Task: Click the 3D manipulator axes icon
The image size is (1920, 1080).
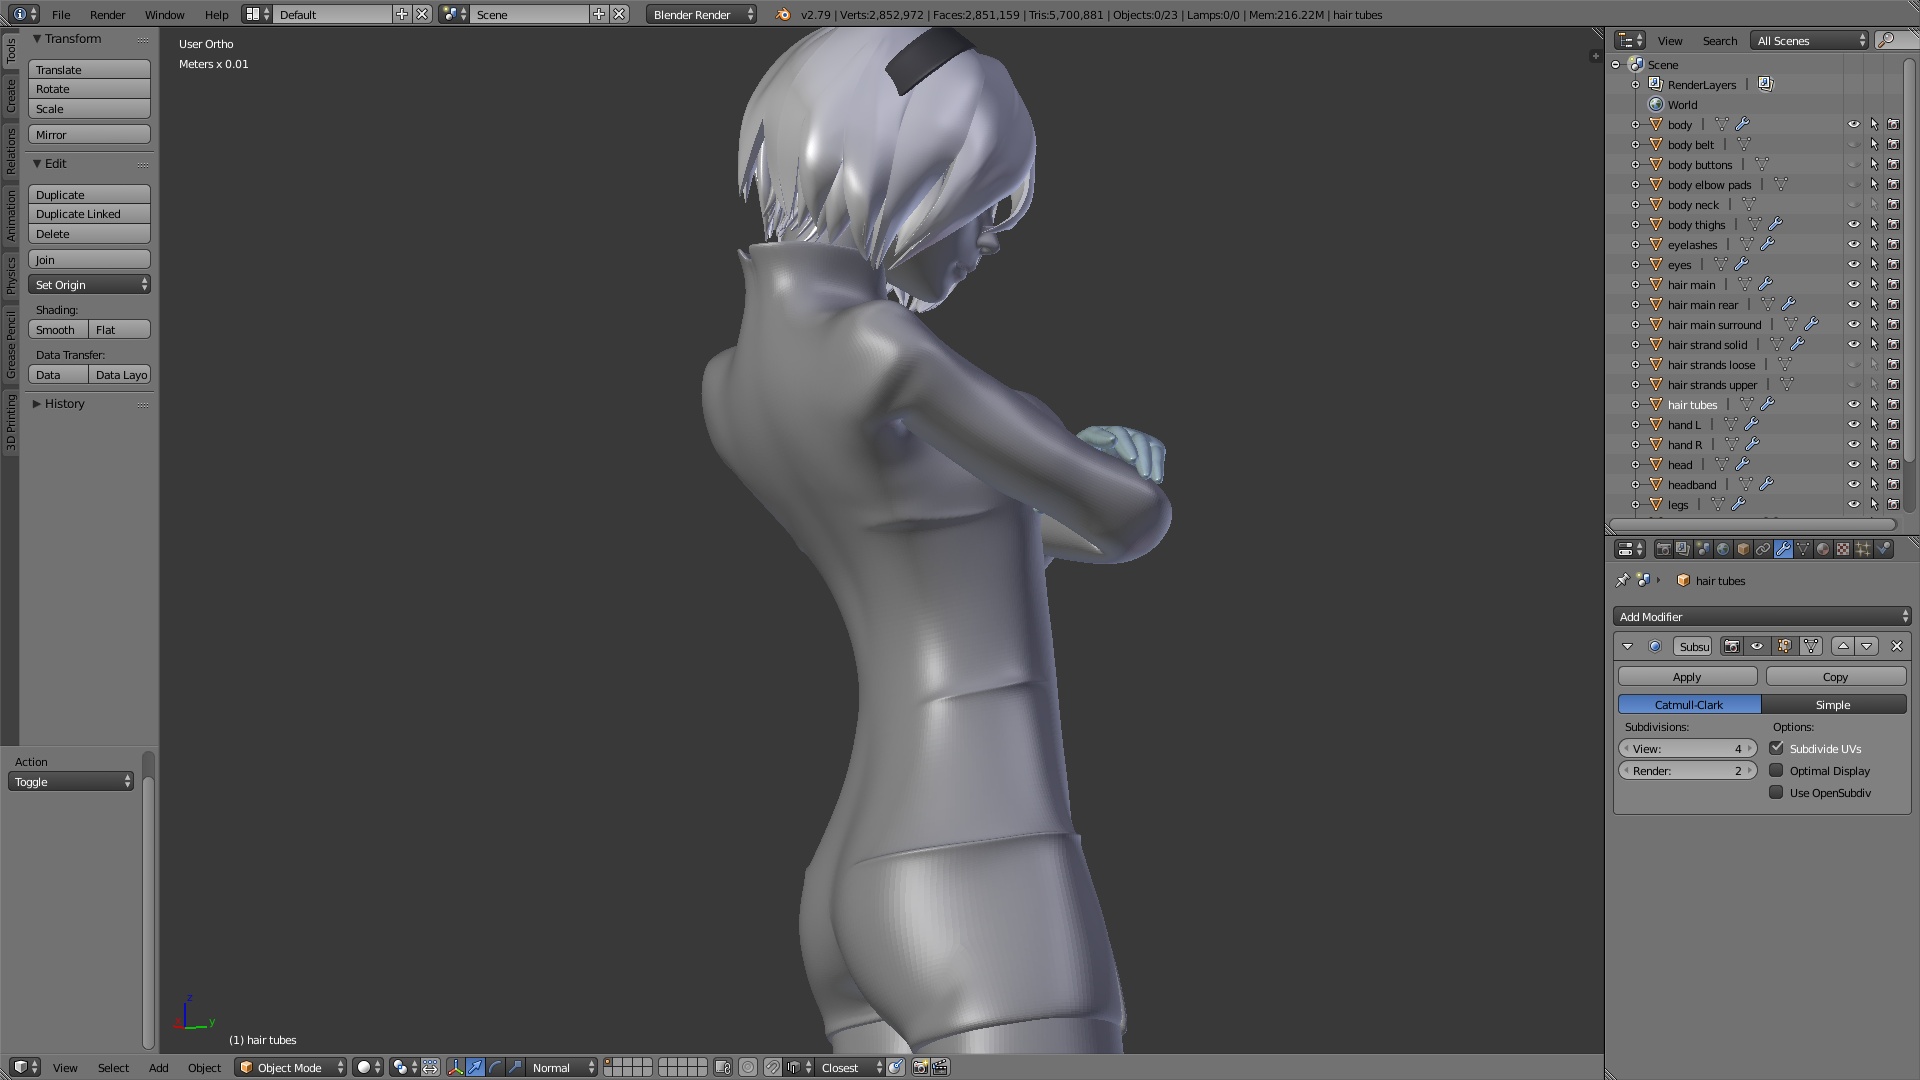Action: pos(455,1067)
